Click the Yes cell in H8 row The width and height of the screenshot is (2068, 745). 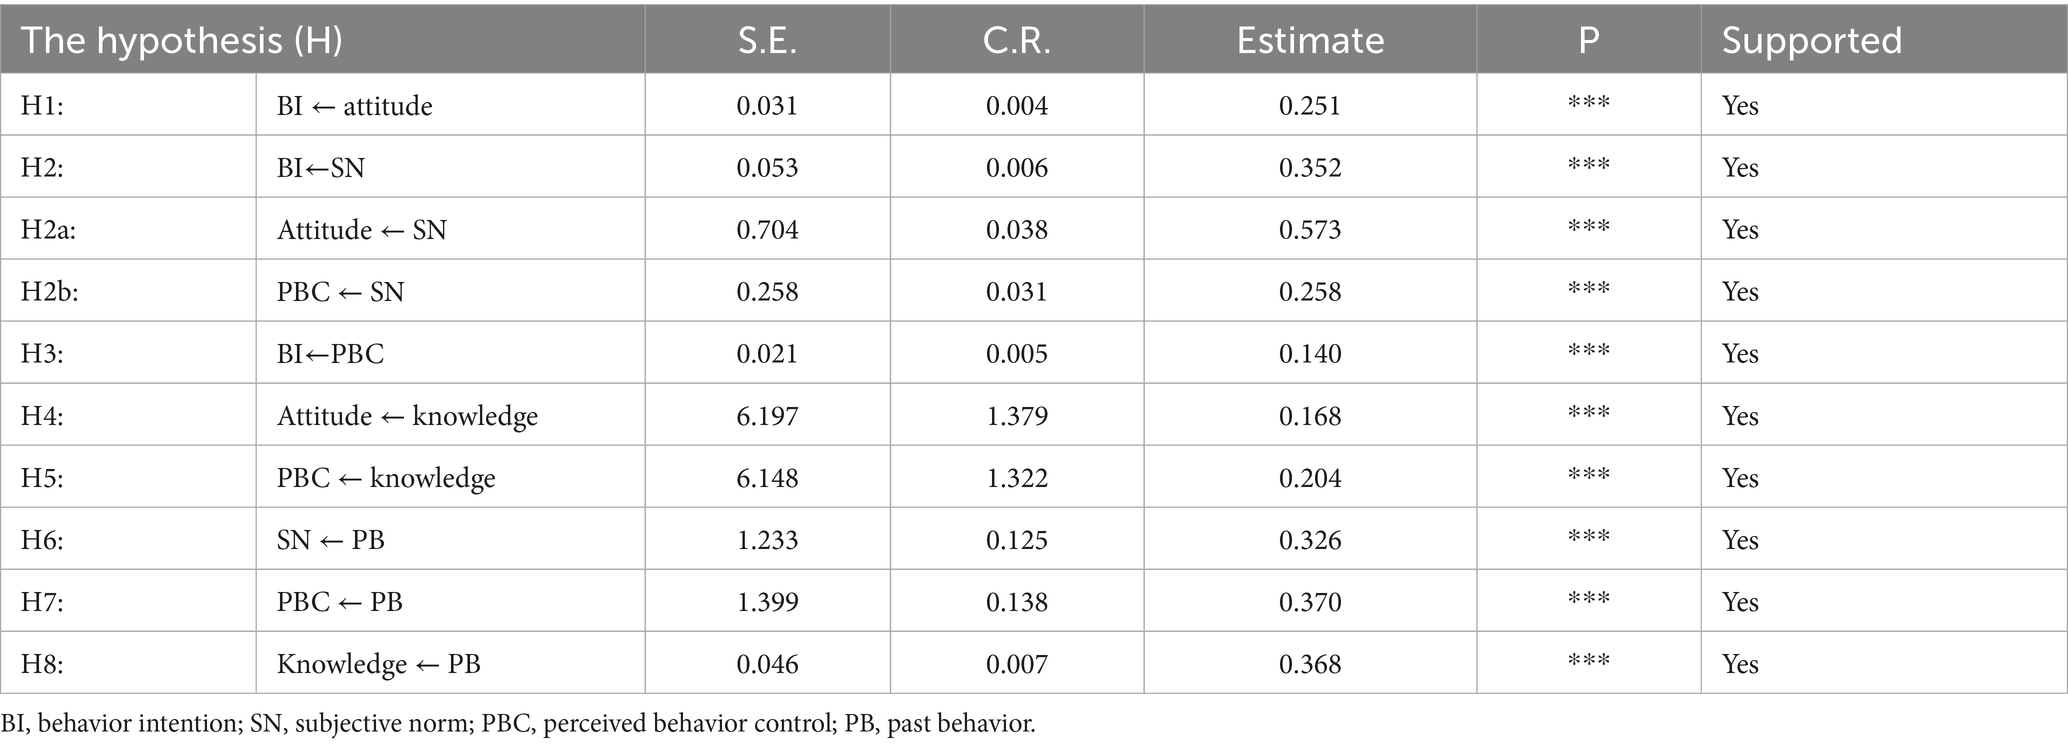[x=1740, y=664]
